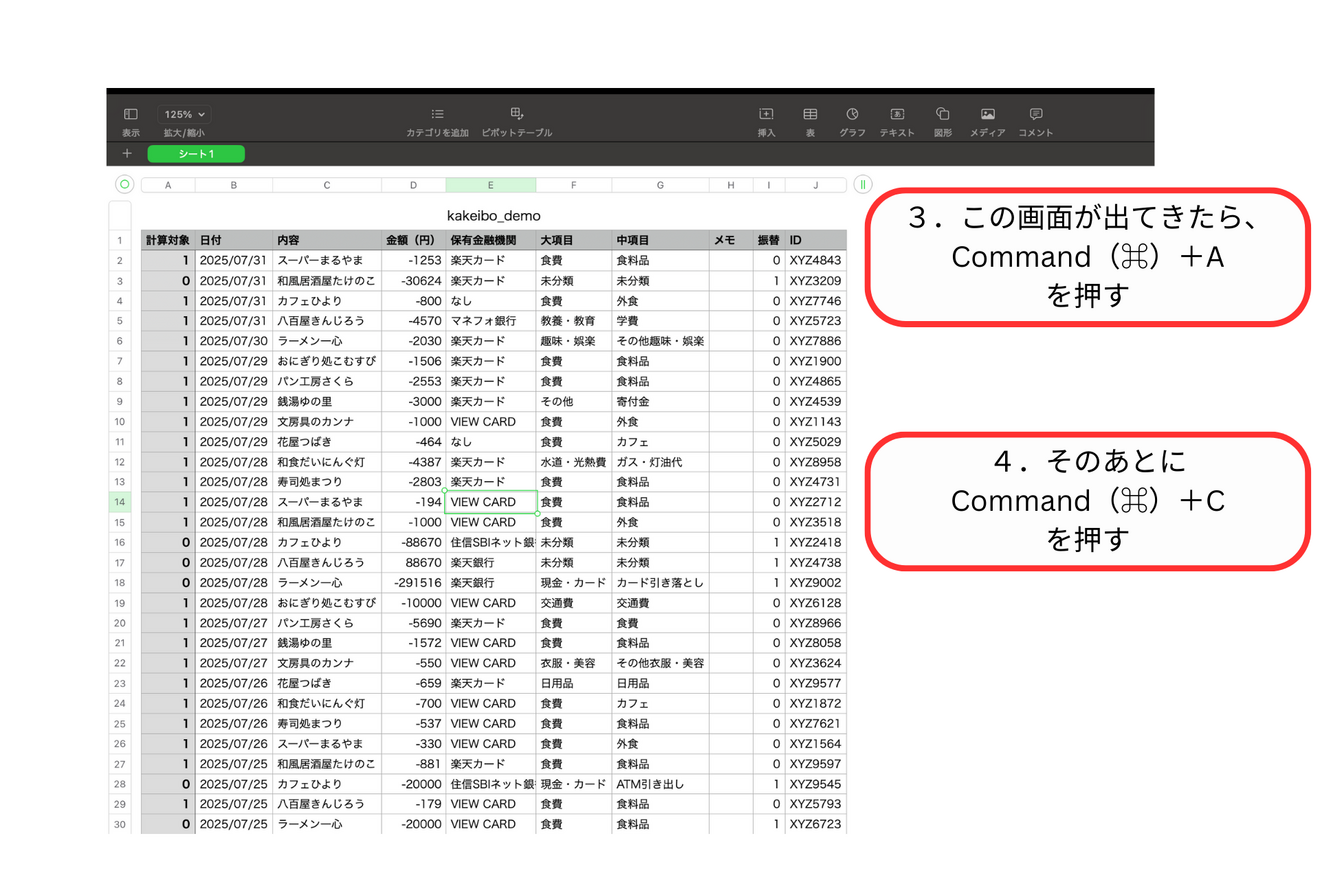Viewport: 1320px width, 880px height.
Task: Click the ID header cell
Action: (816, 240)
